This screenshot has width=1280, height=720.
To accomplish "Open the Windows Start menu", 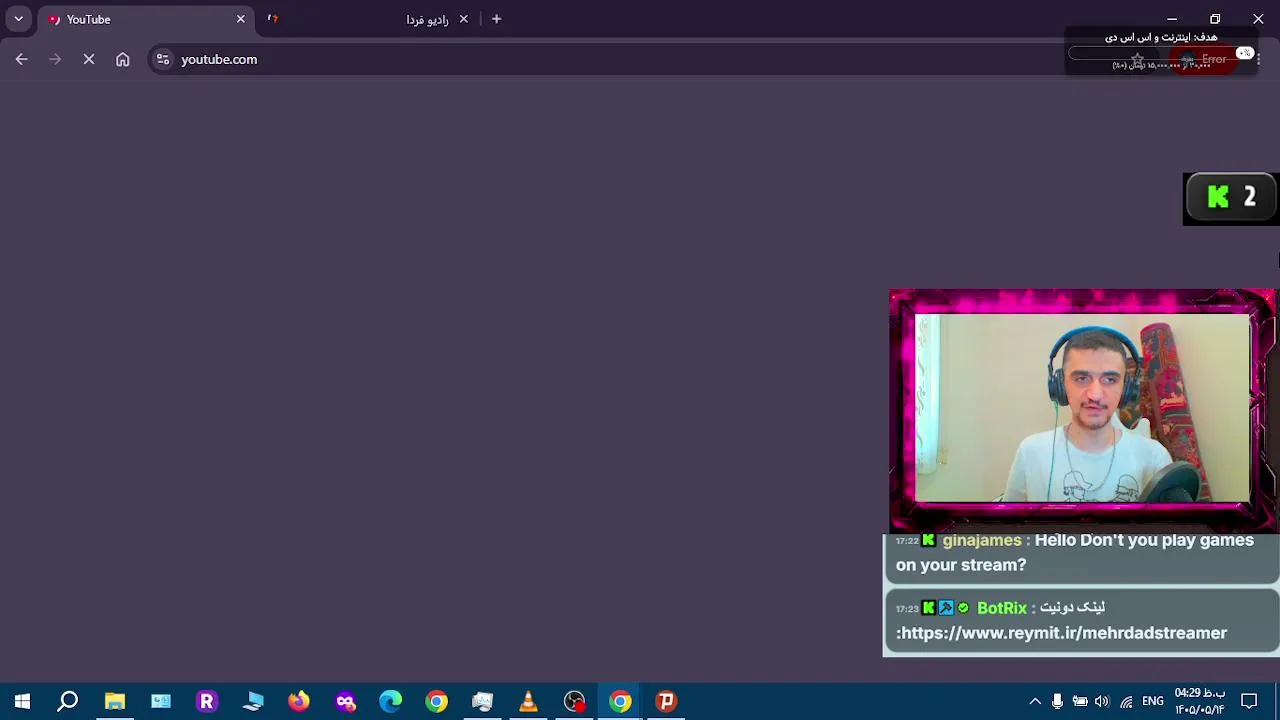I will pos(22,701).
